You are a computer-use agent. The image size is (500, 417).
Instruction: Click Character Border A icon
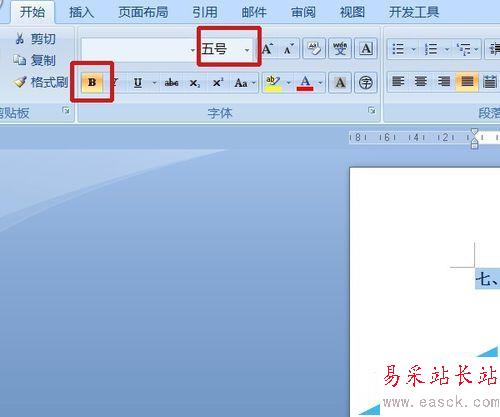366,49
